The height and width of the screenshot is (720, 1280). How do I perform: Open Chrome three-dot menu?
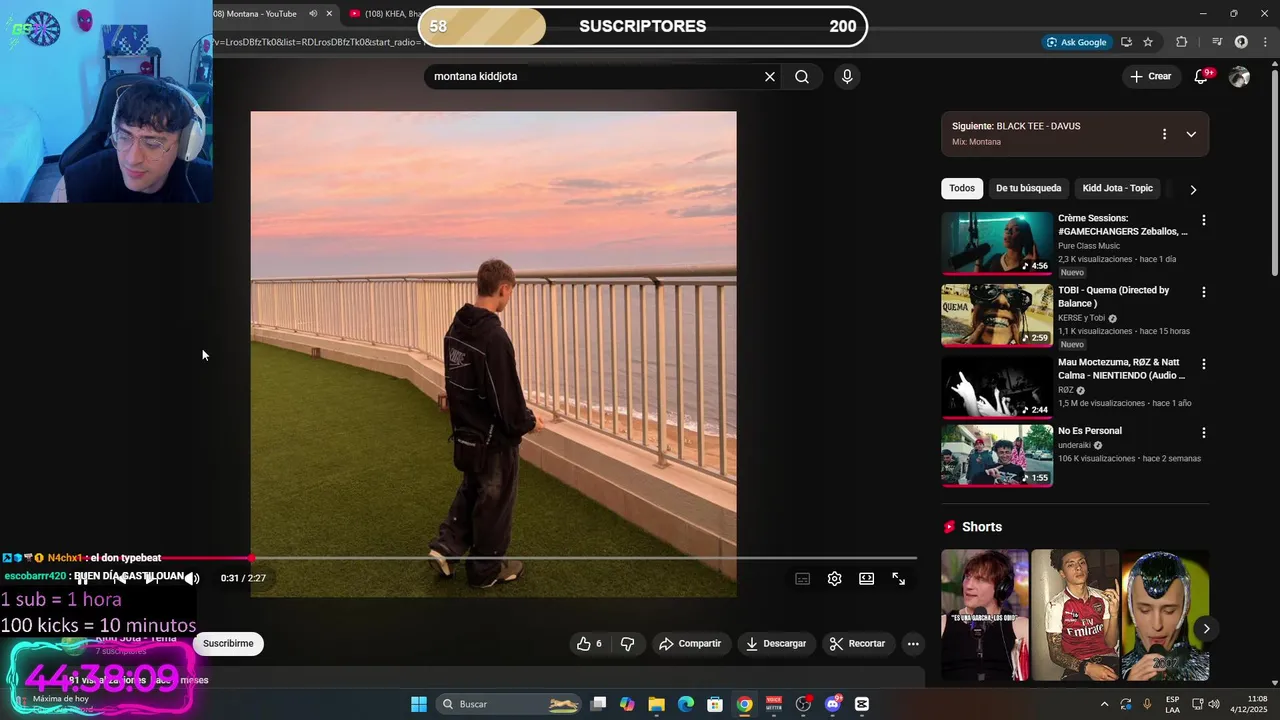click(1265, 42)
